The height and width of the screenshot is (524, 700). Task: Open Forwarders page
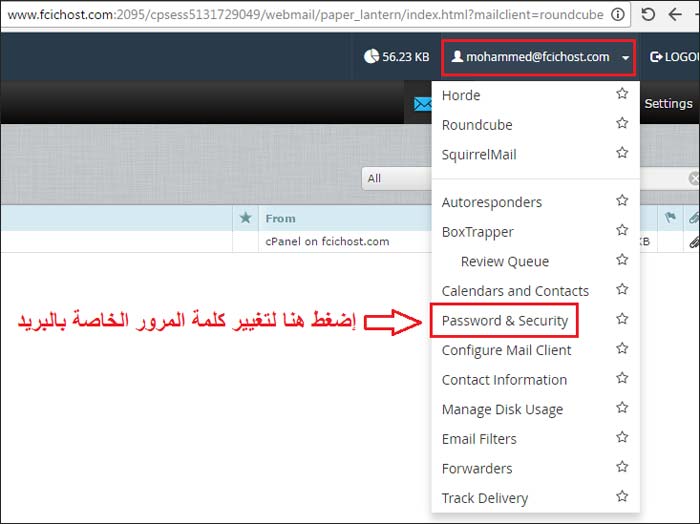tap(477, 469)
